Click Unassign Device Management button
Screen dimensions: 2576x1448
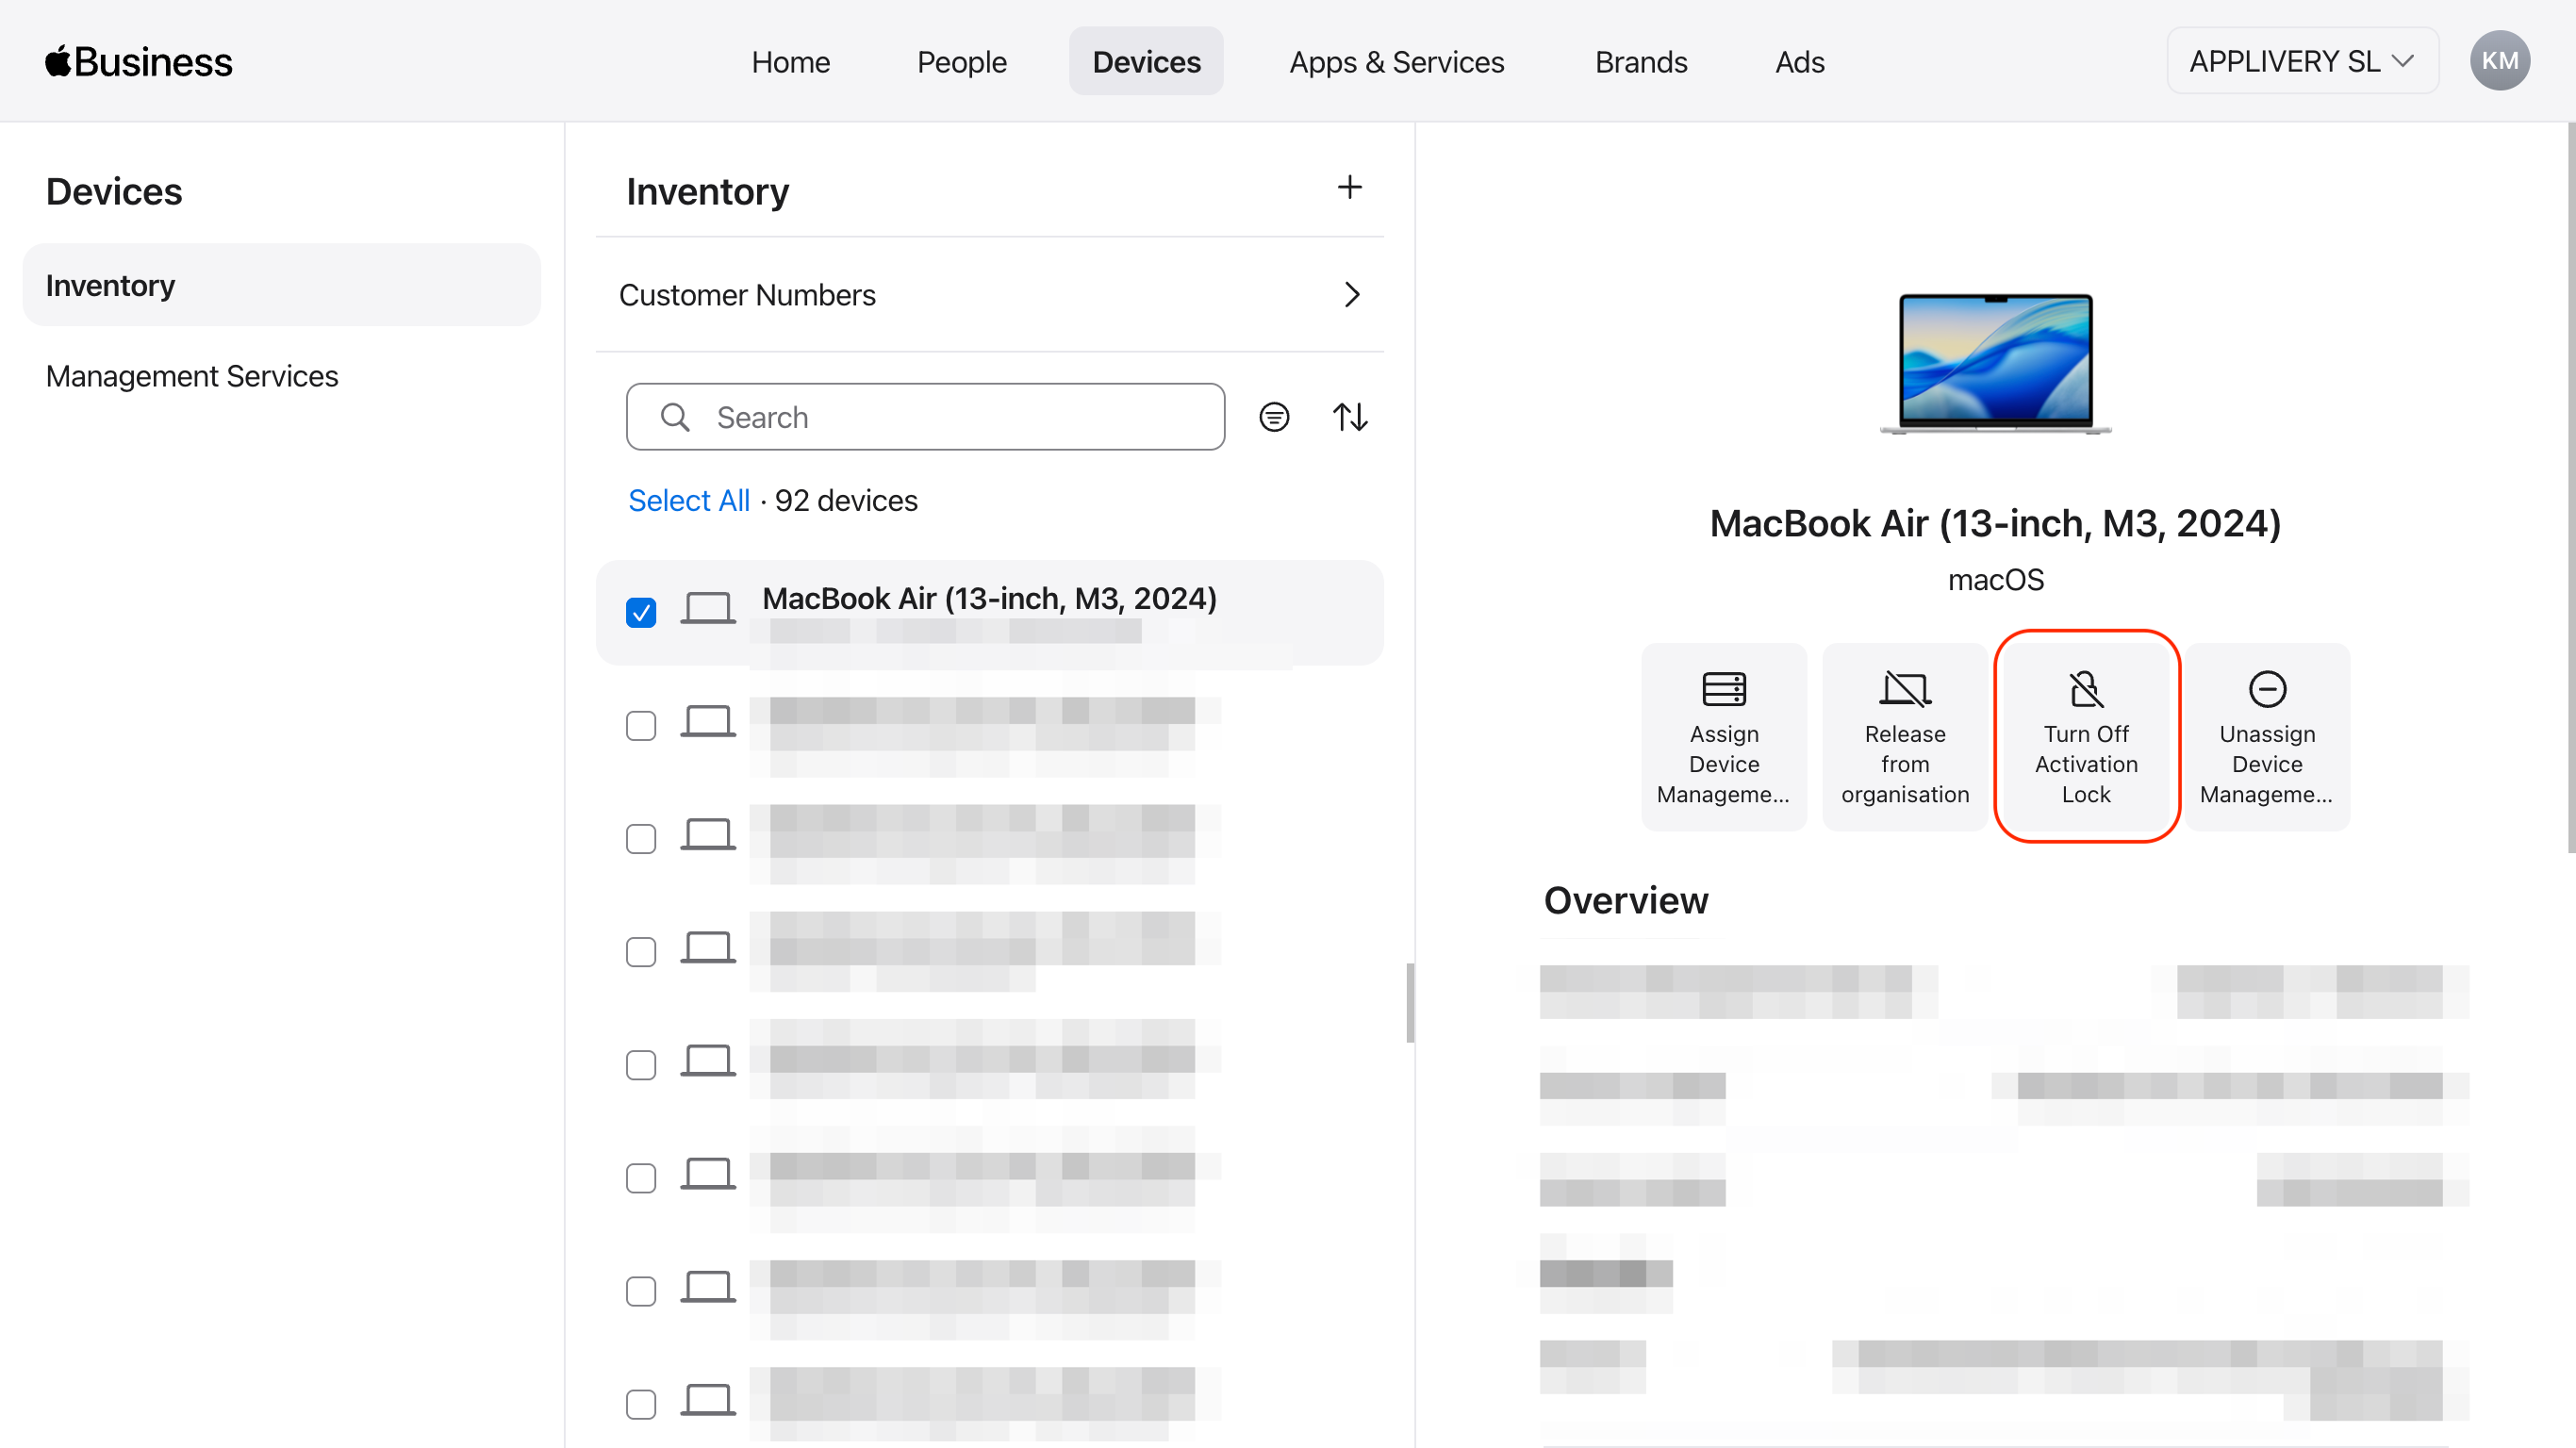pyautogui.click(x=2266, y=737)
